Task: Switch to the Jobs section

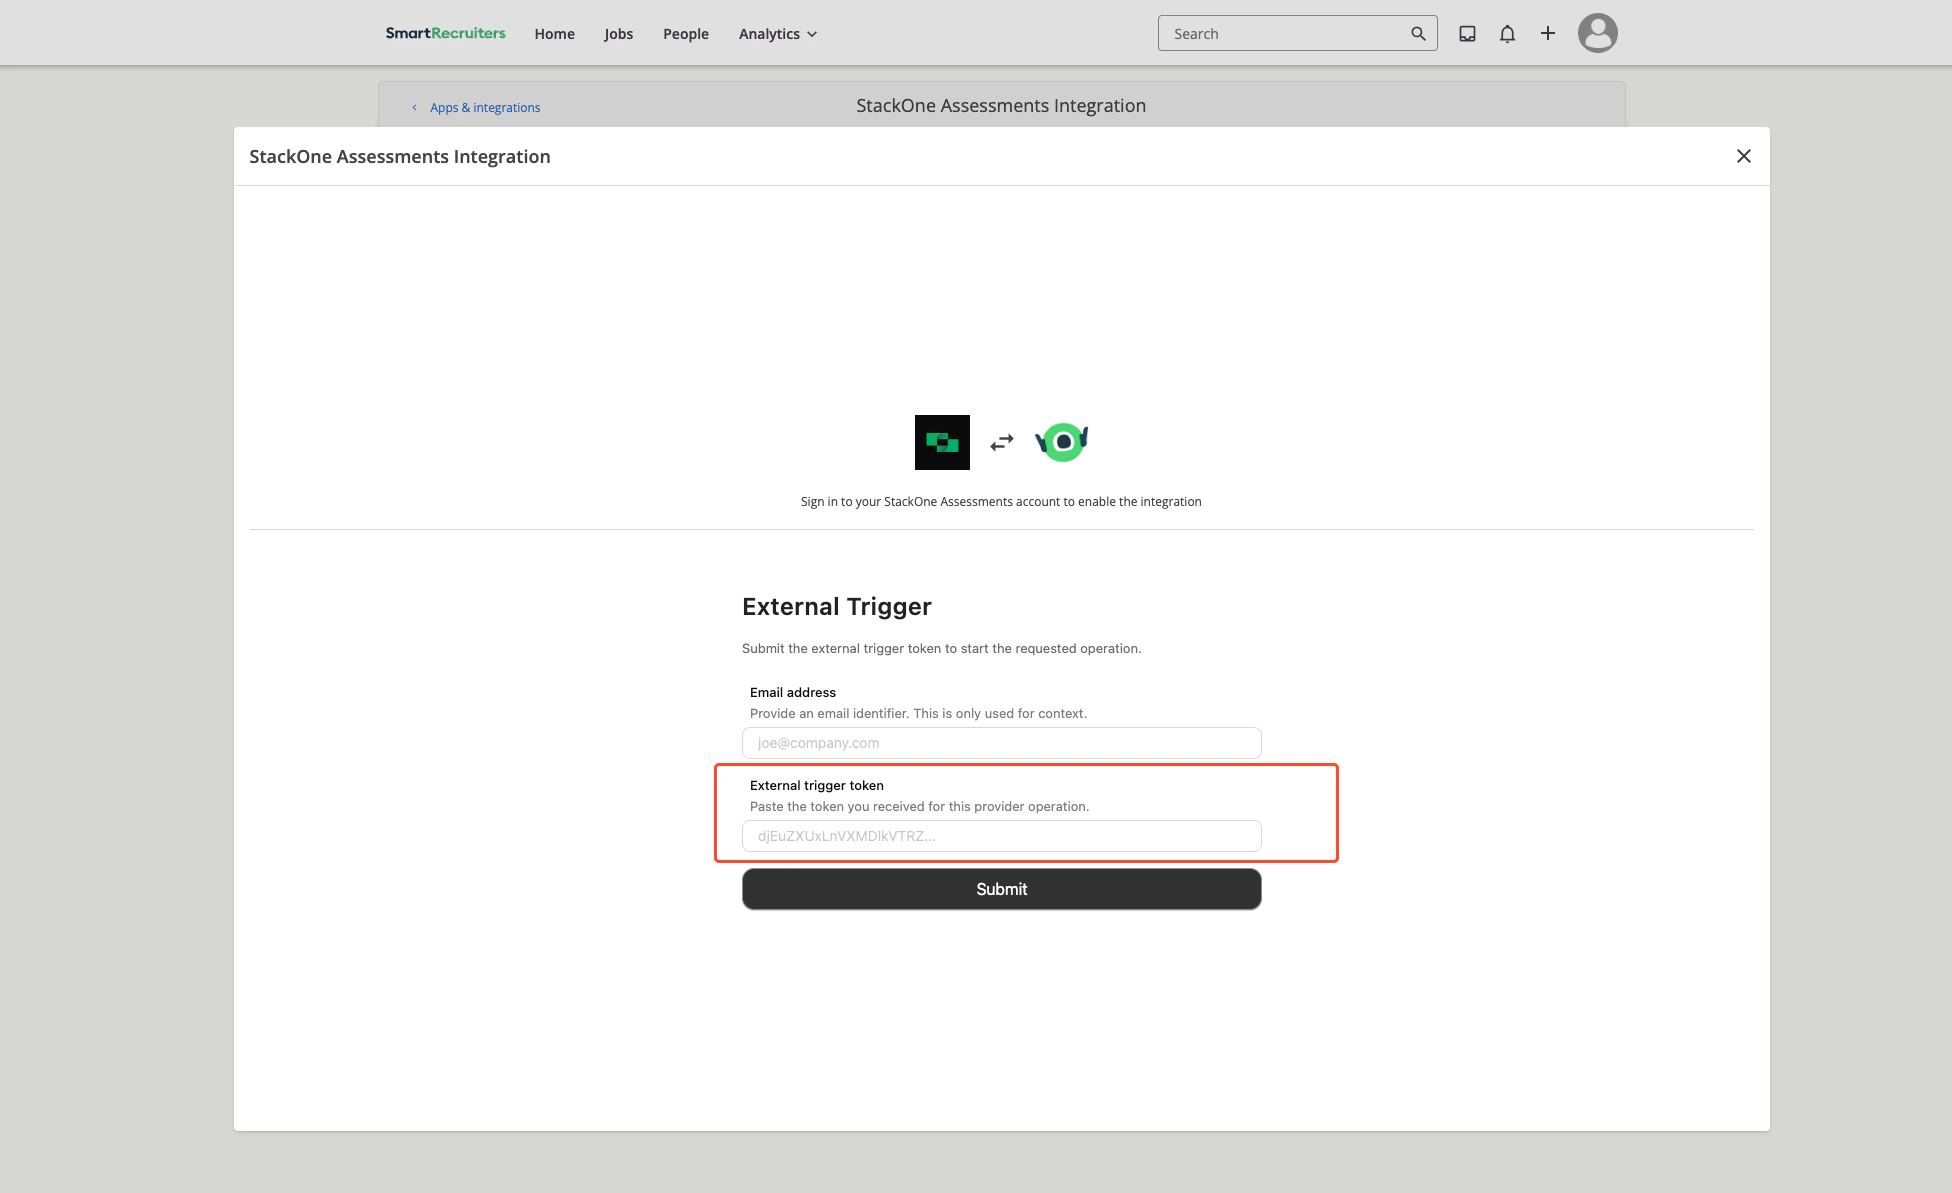Action: click(618, 33)
